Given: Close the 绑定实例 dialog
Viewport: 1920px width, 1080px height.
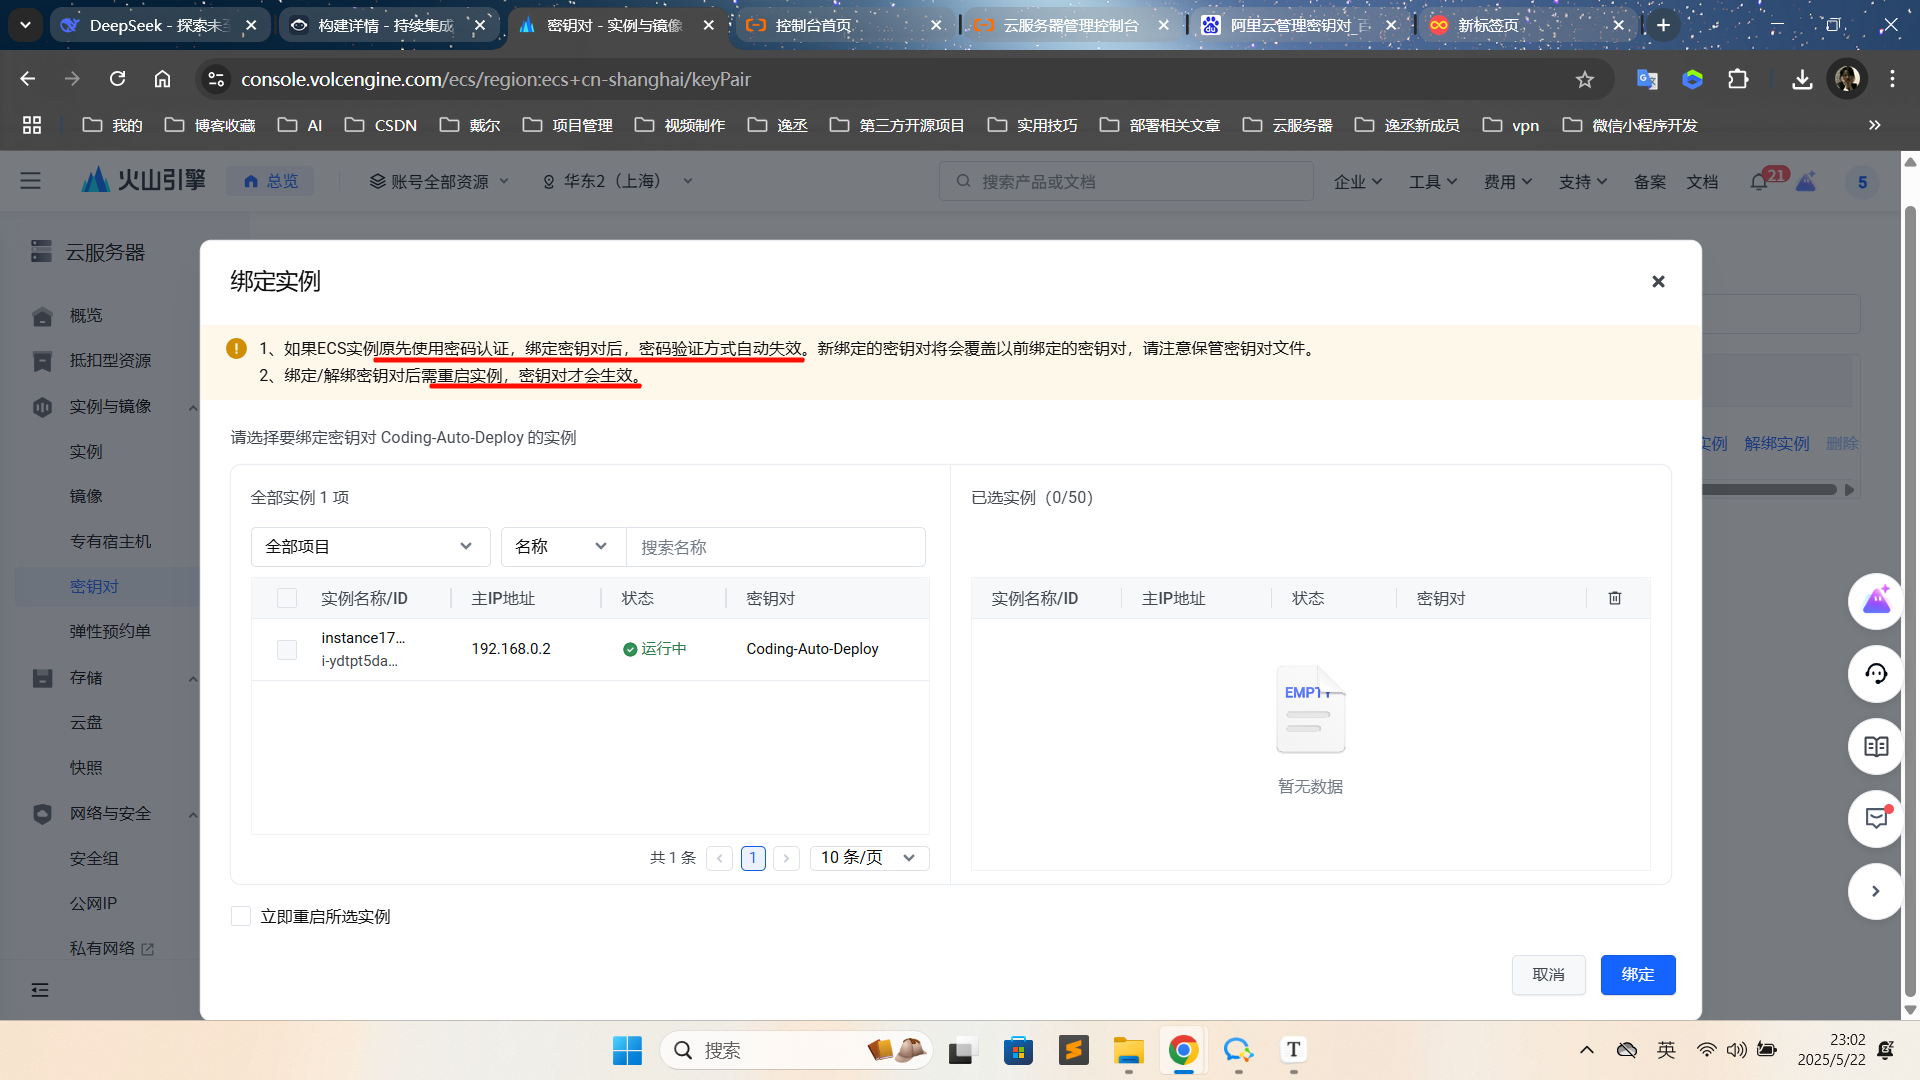Looking at the screenshot, I should (1658, 282).
